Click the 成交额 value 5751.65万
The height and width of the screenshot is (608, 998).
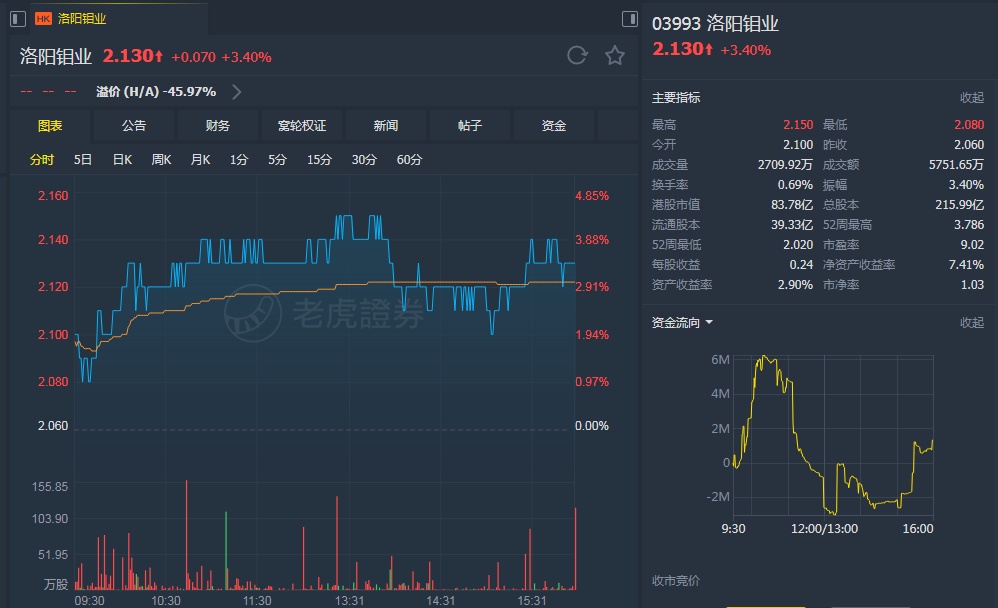coord(956,165)
